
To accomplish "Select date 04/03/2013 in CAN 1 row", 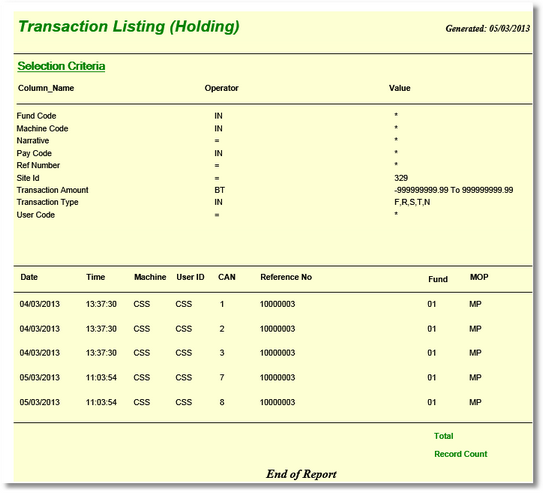I will pos(39,304).
